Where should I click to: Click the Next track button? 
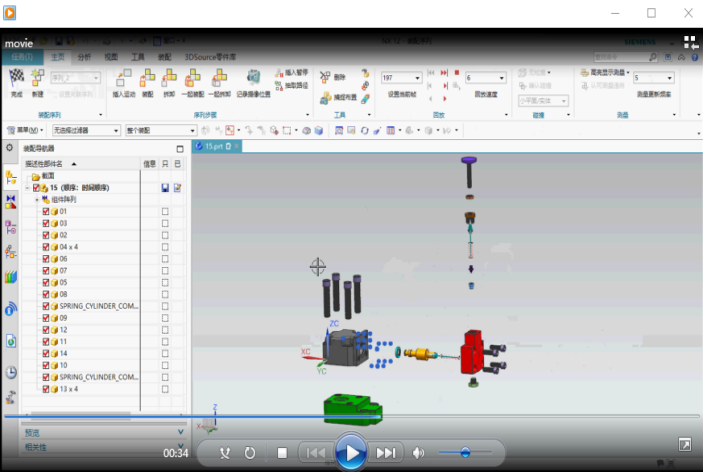[x=385, y=453]
